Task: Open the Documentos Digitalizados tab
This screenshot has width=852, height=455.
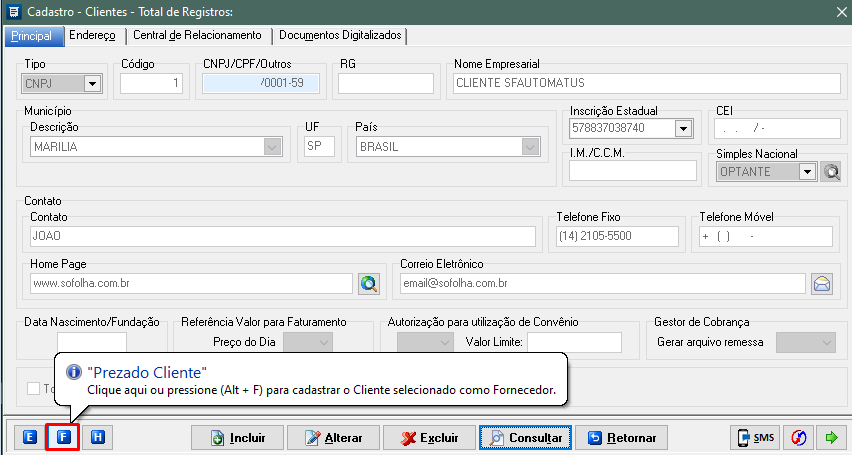Action: pyautogui.click(x=340, y=35)
